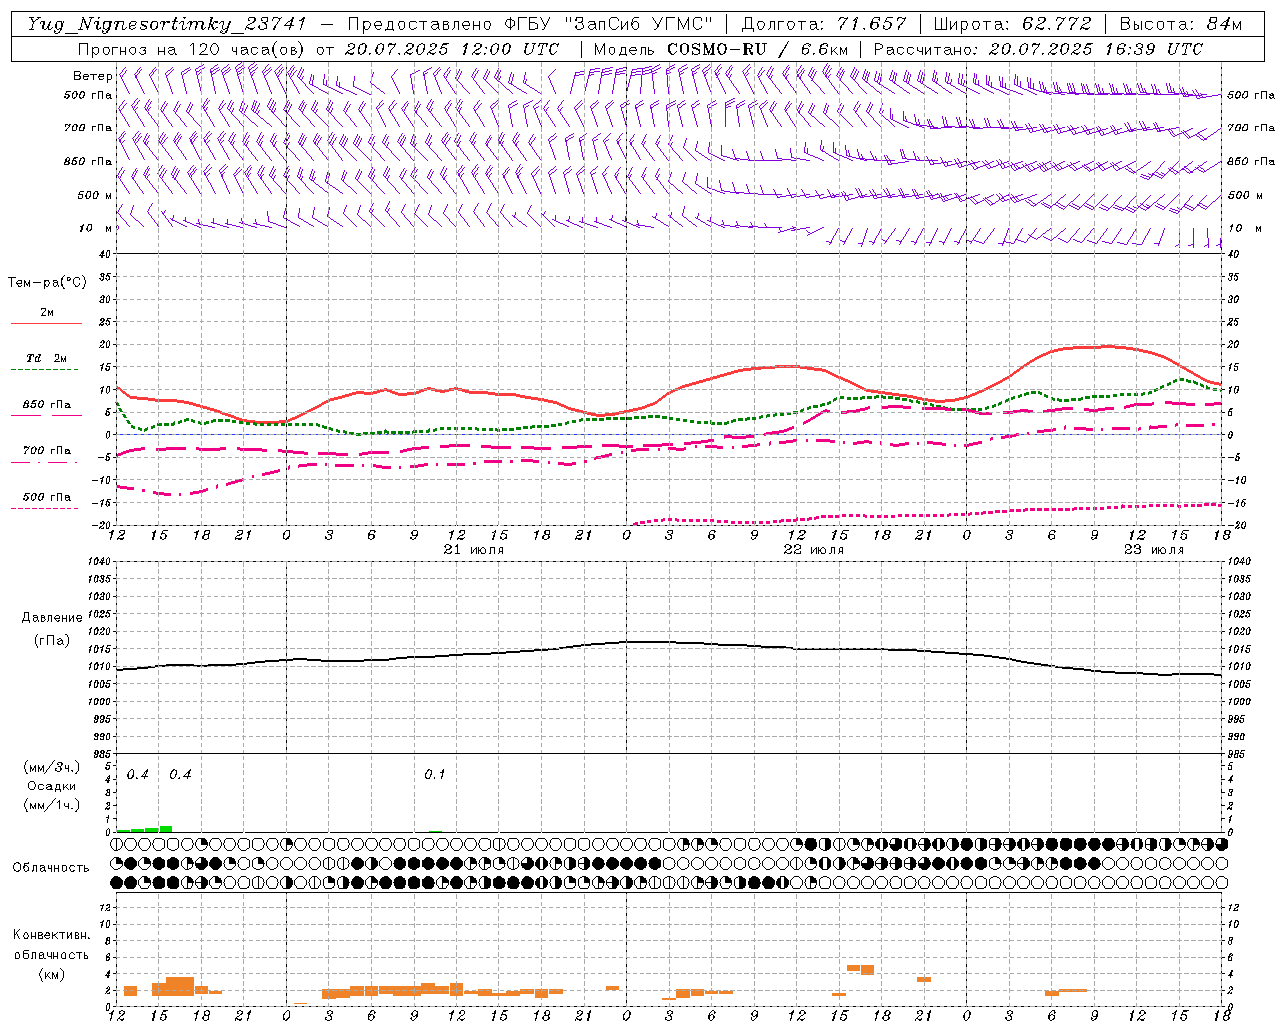Click the solid red line sample under 2м legend
Screen dimensions: 1280x1024
pos(46,323)
